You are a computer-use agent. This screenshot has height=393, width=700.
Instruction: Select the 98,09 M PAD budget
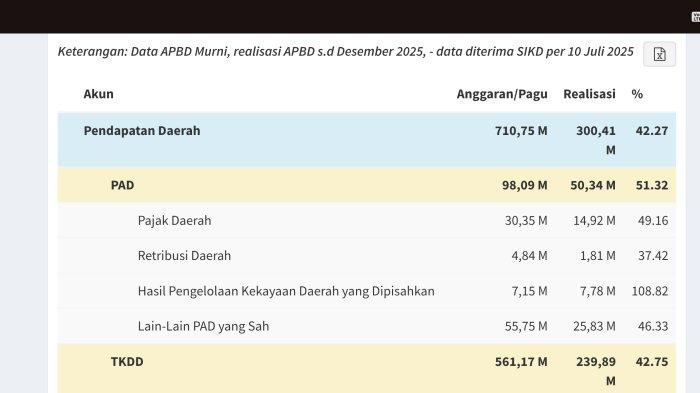tap(525, 185)
